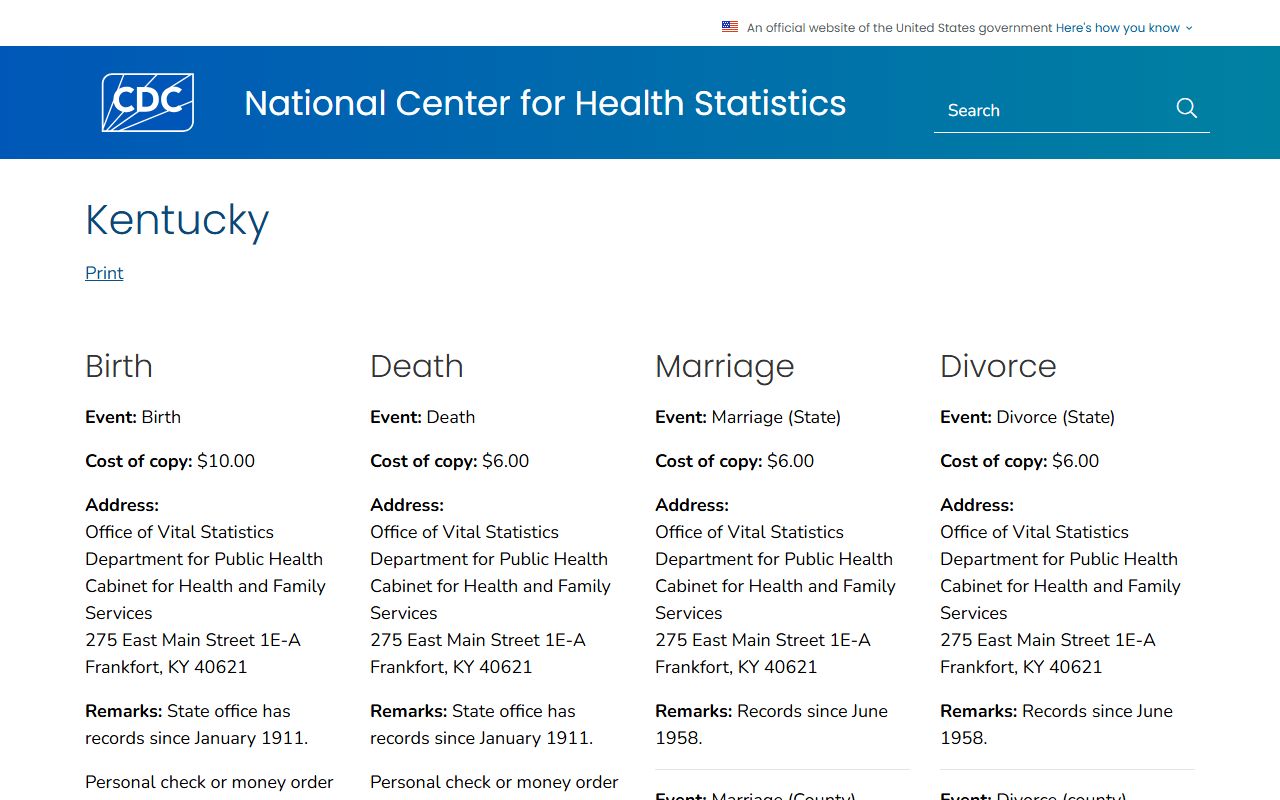This screenshot has height=800, width=1280.
Task: Click 'Frankfort, KY 40621' under Birth
Action: [166, 667]
